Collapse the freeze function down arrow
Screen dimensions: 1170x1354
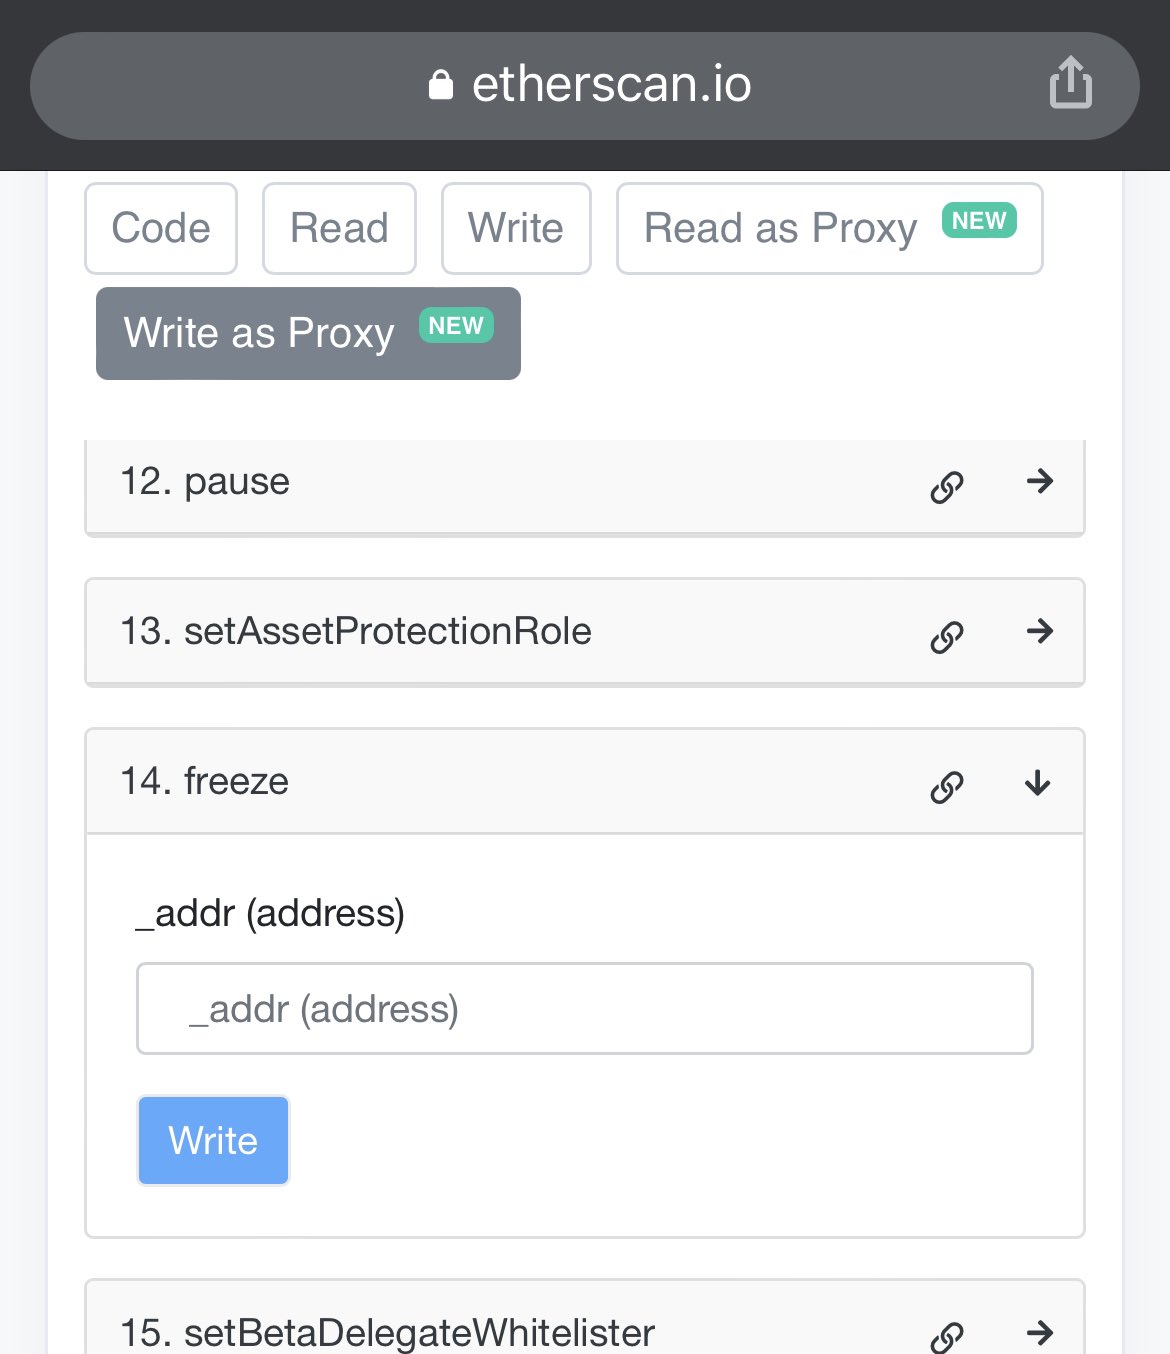(x=1038, y=783)
